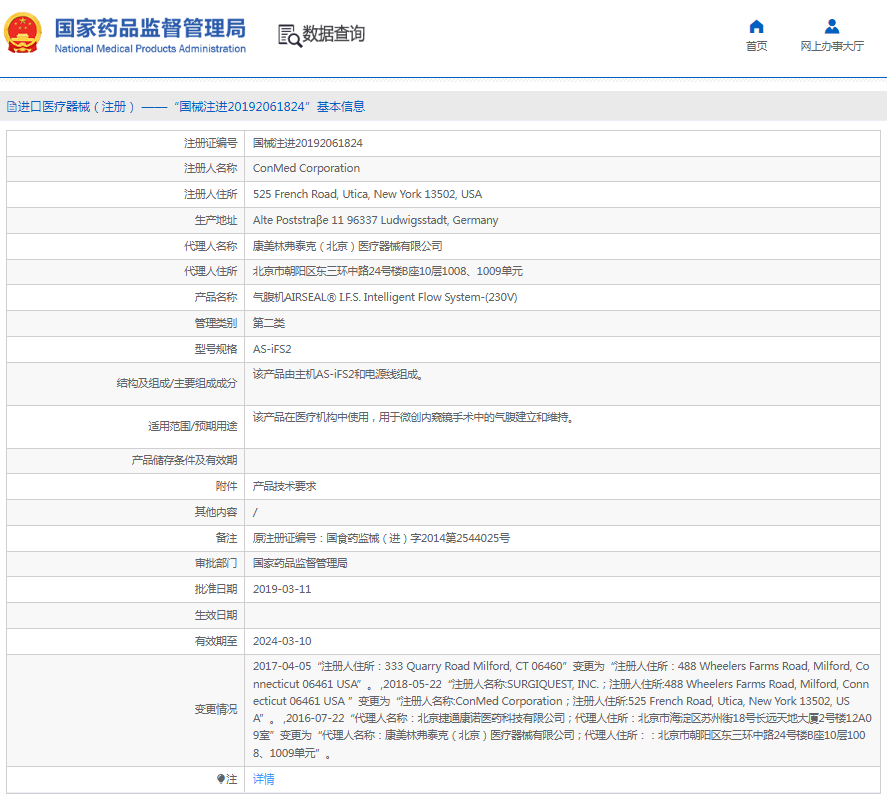Click the lightbulb icon beside 注

coord(221,779)
